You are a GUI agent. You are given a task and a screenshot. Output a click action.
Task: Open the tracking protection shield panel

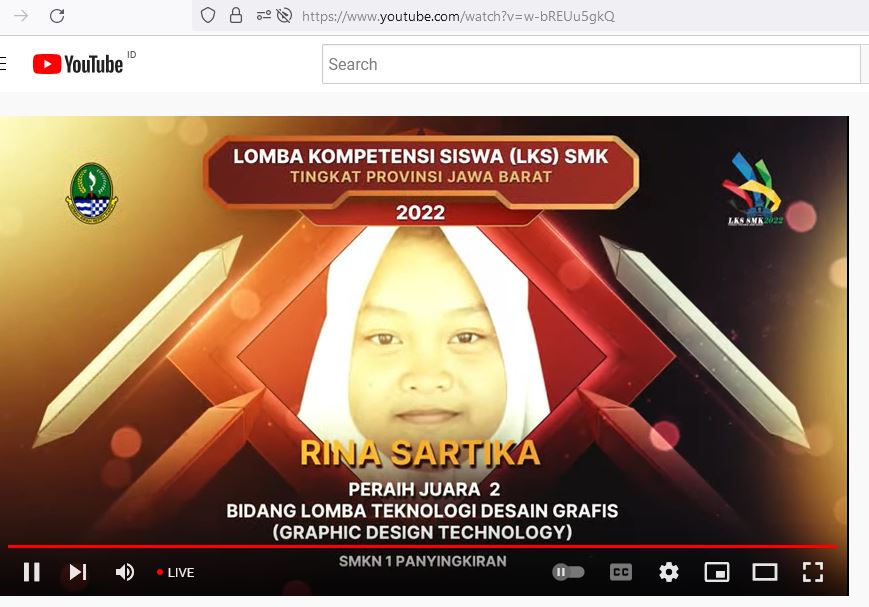pos(208,15)
